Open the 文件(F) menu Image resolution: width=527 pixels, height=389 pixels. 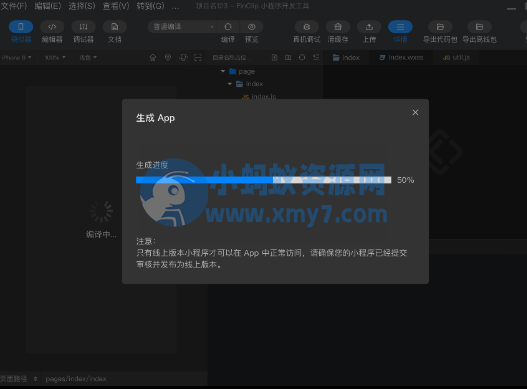coord(14,6)
